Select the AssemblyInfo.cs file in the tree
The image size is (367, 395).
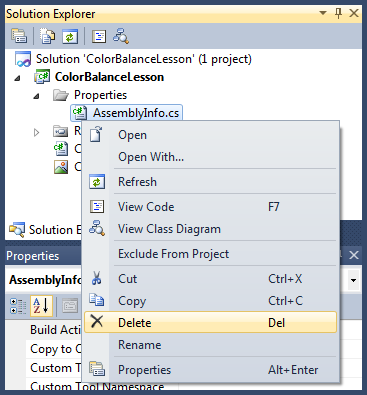tap(126, 113)
